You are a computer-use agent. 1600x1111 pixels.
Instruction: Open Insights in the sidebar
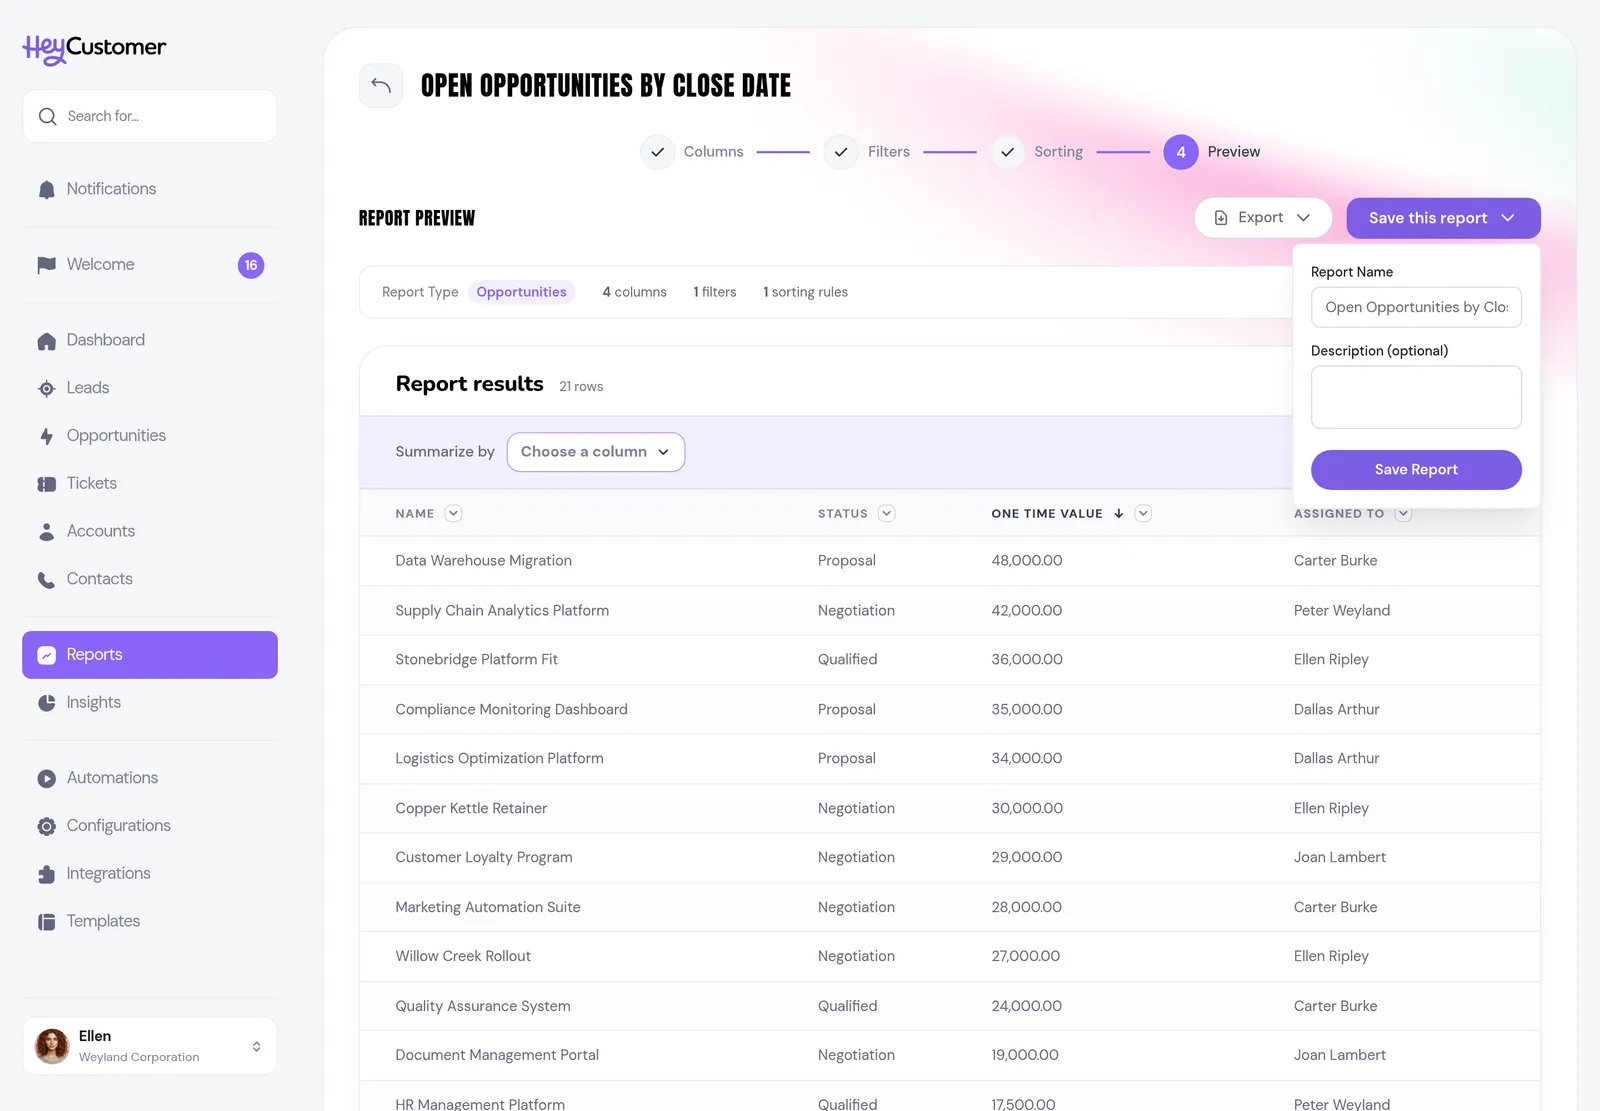click(150, 703)
